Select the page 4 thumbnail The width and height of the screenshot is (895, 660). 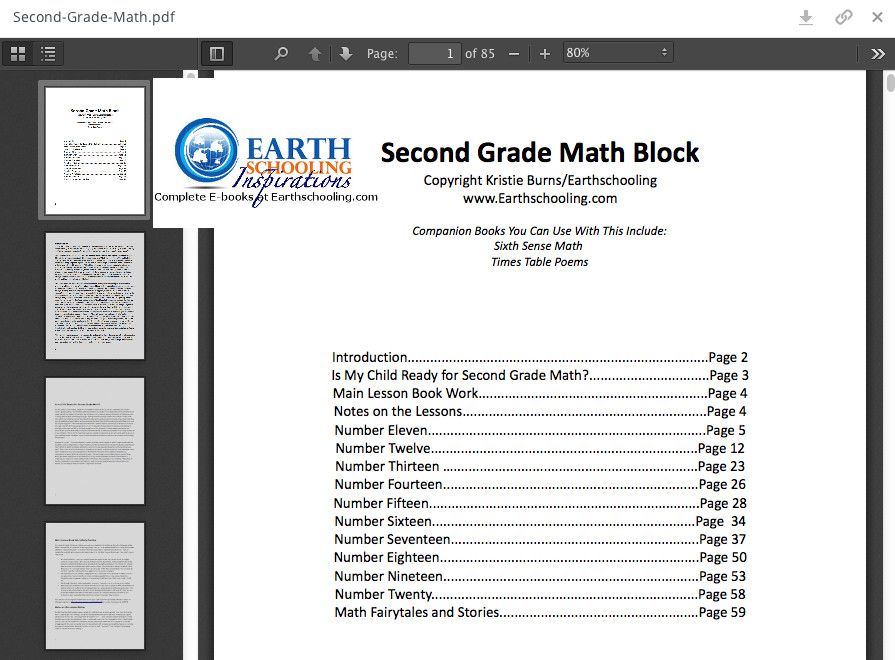click(95, 586)
